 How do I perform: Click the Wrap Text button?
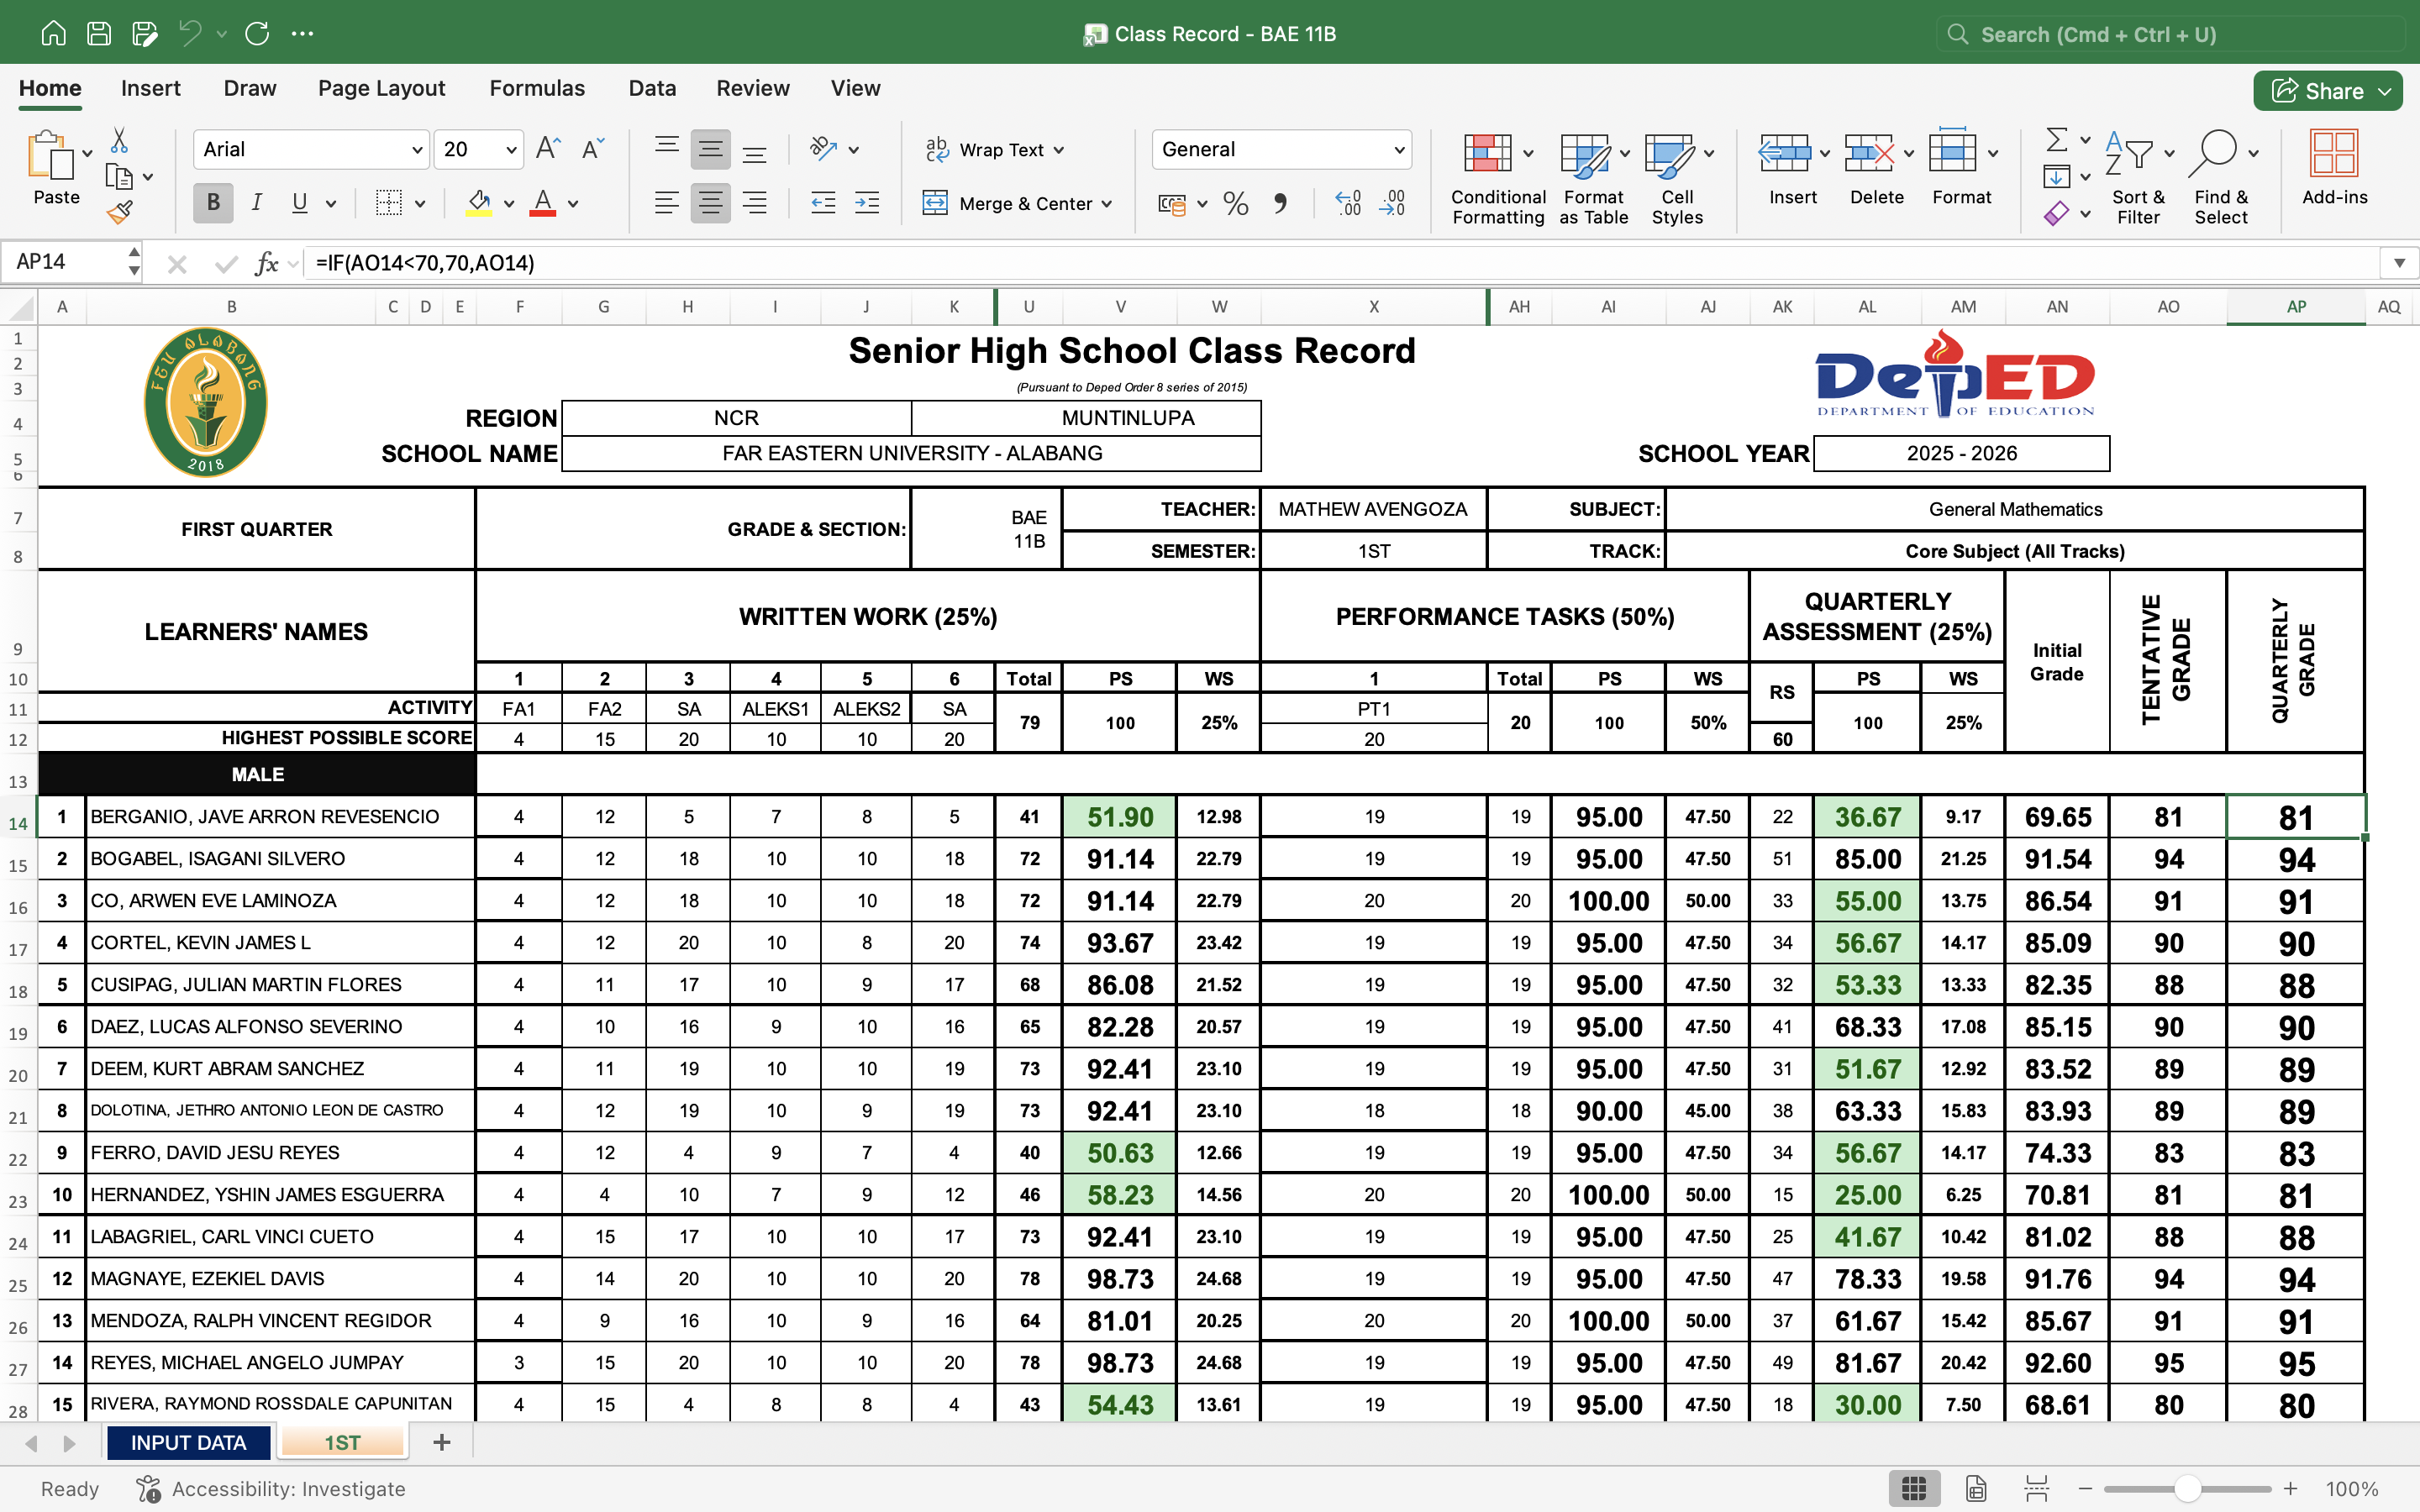[996, 150]
